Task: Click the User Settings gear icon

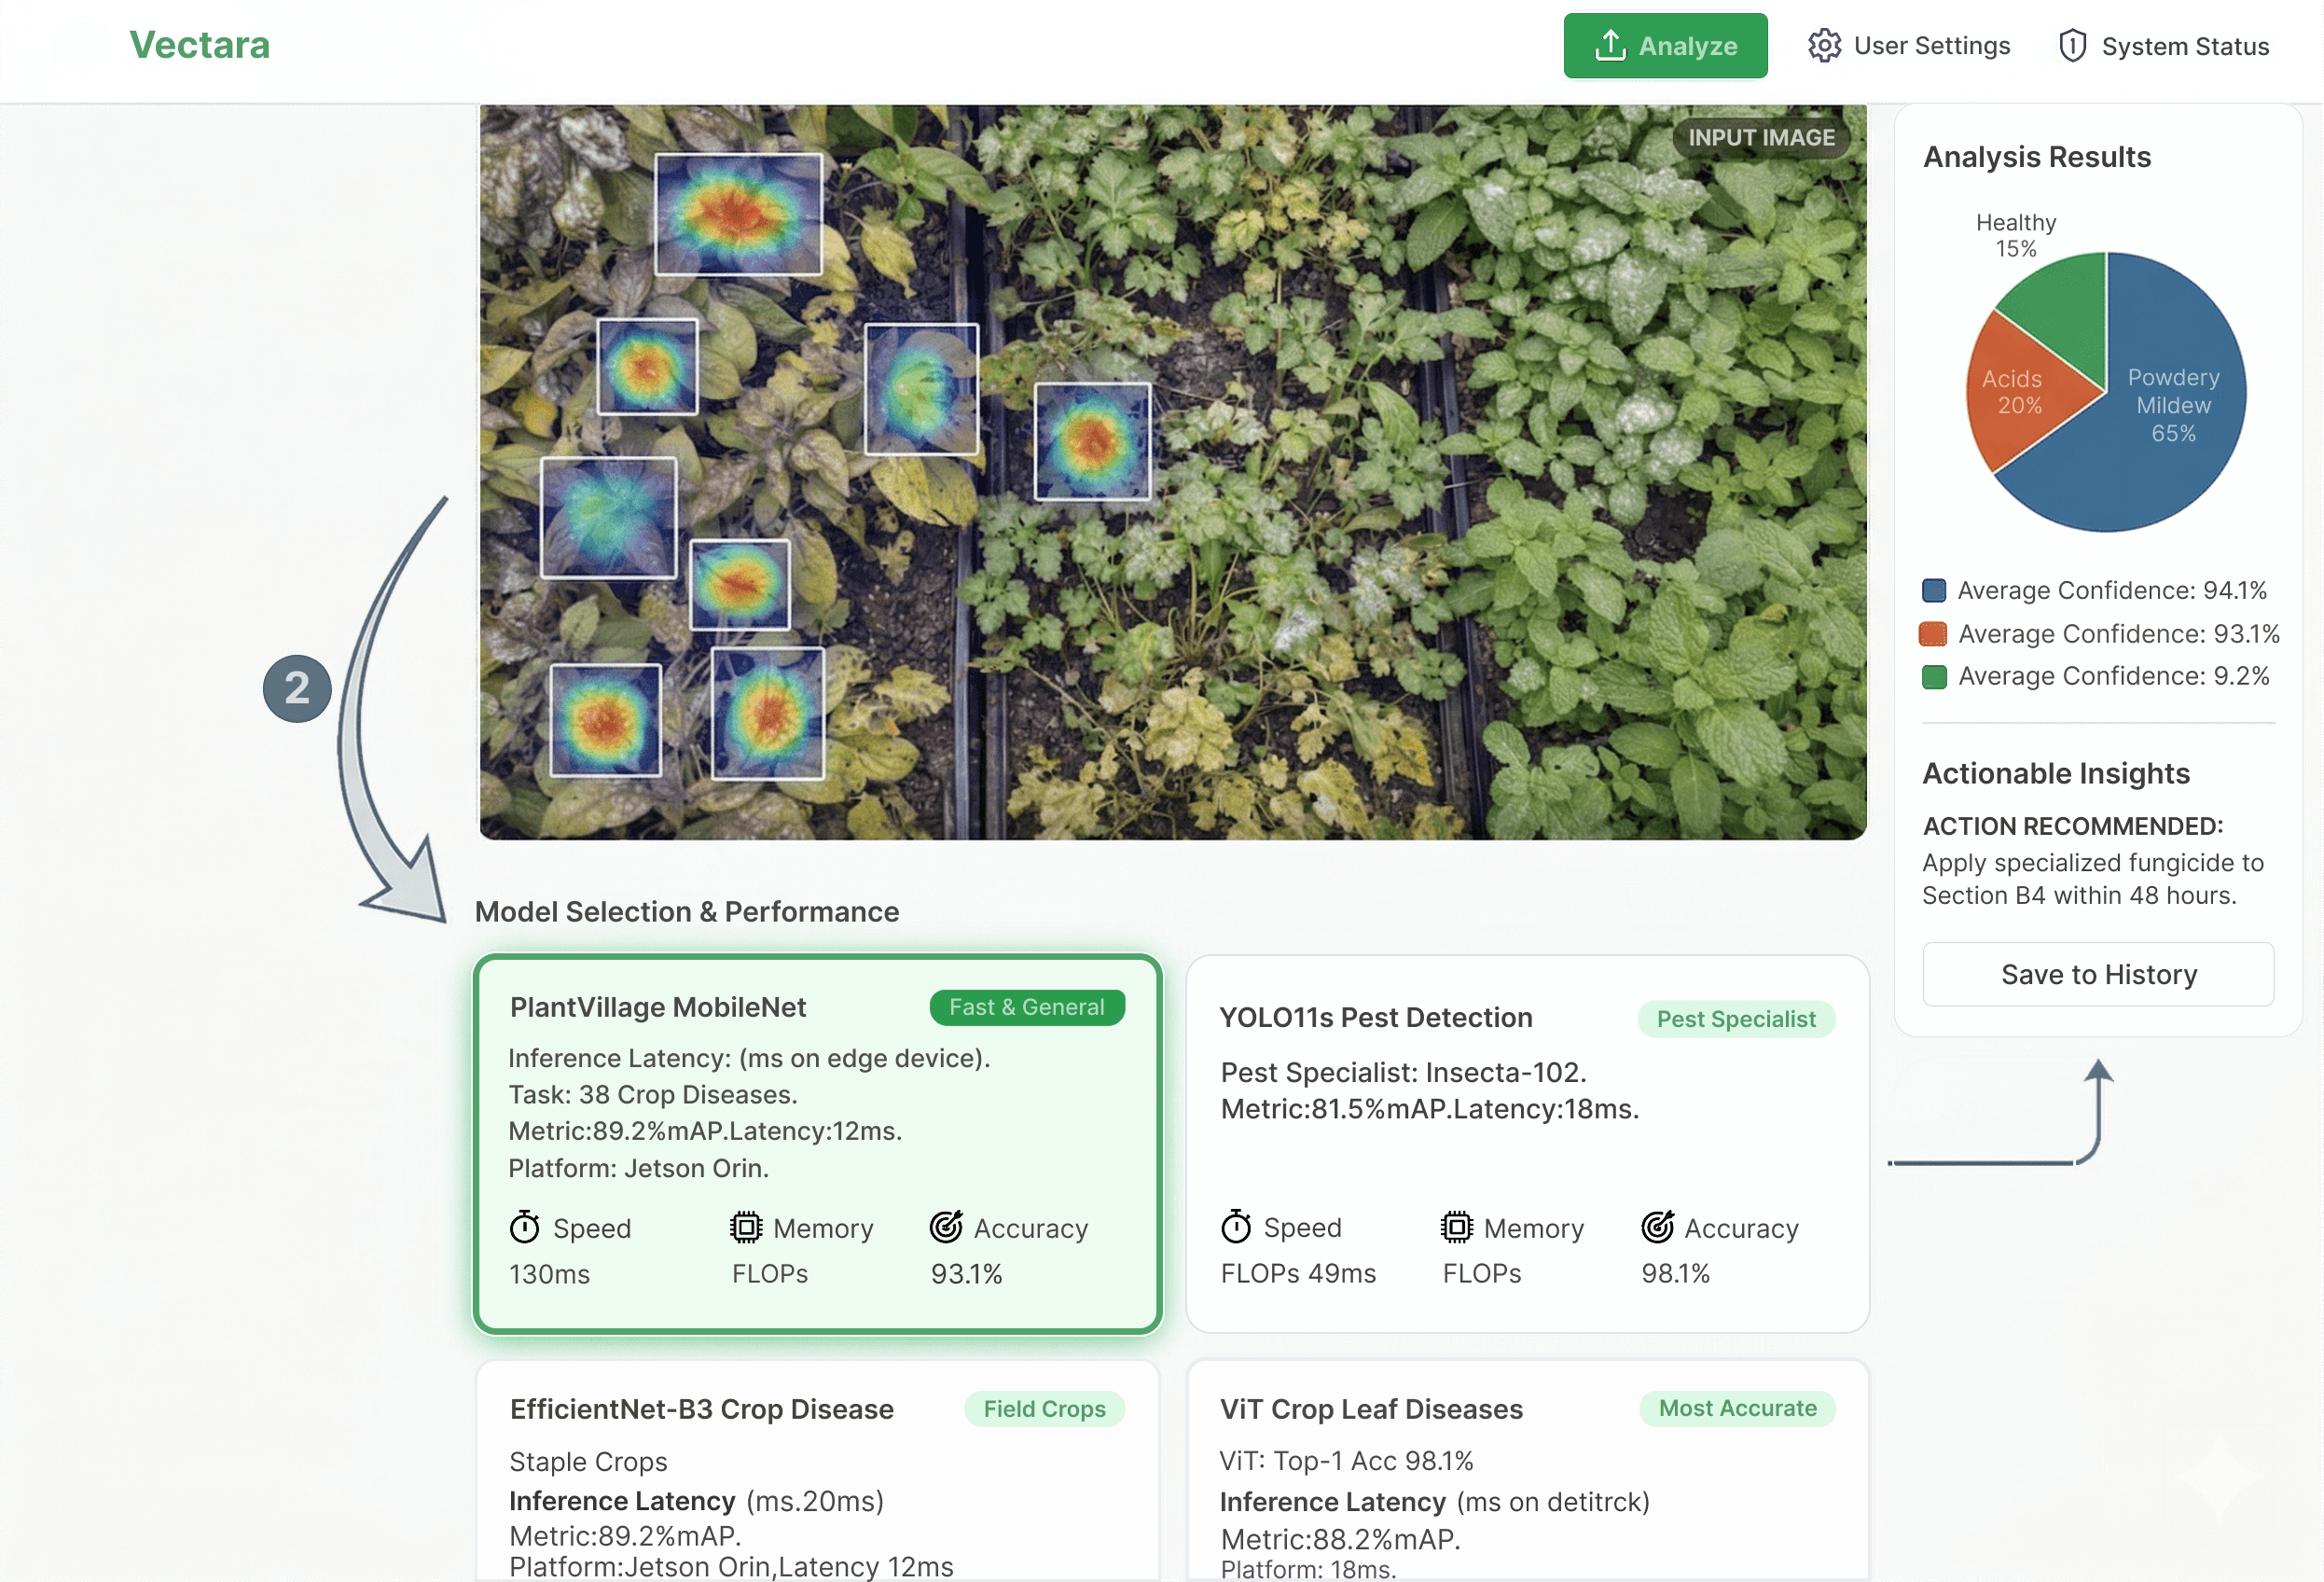Action: (1824, 46)
